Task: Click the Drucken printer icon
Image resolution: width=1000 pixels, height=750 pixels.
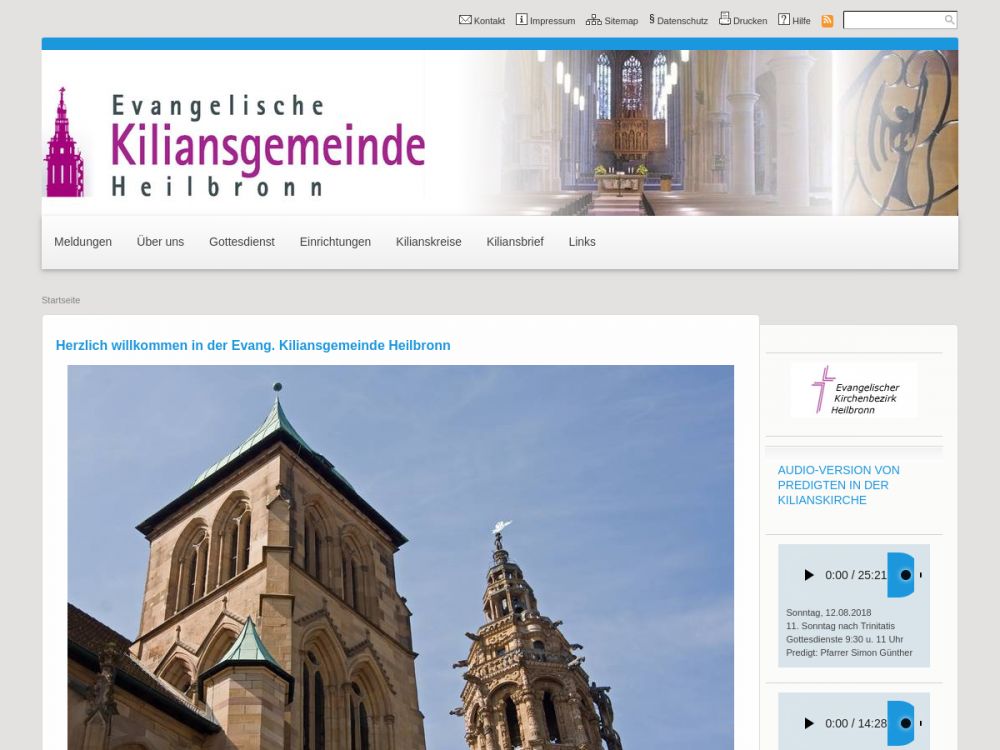Action: click(724, 19)
